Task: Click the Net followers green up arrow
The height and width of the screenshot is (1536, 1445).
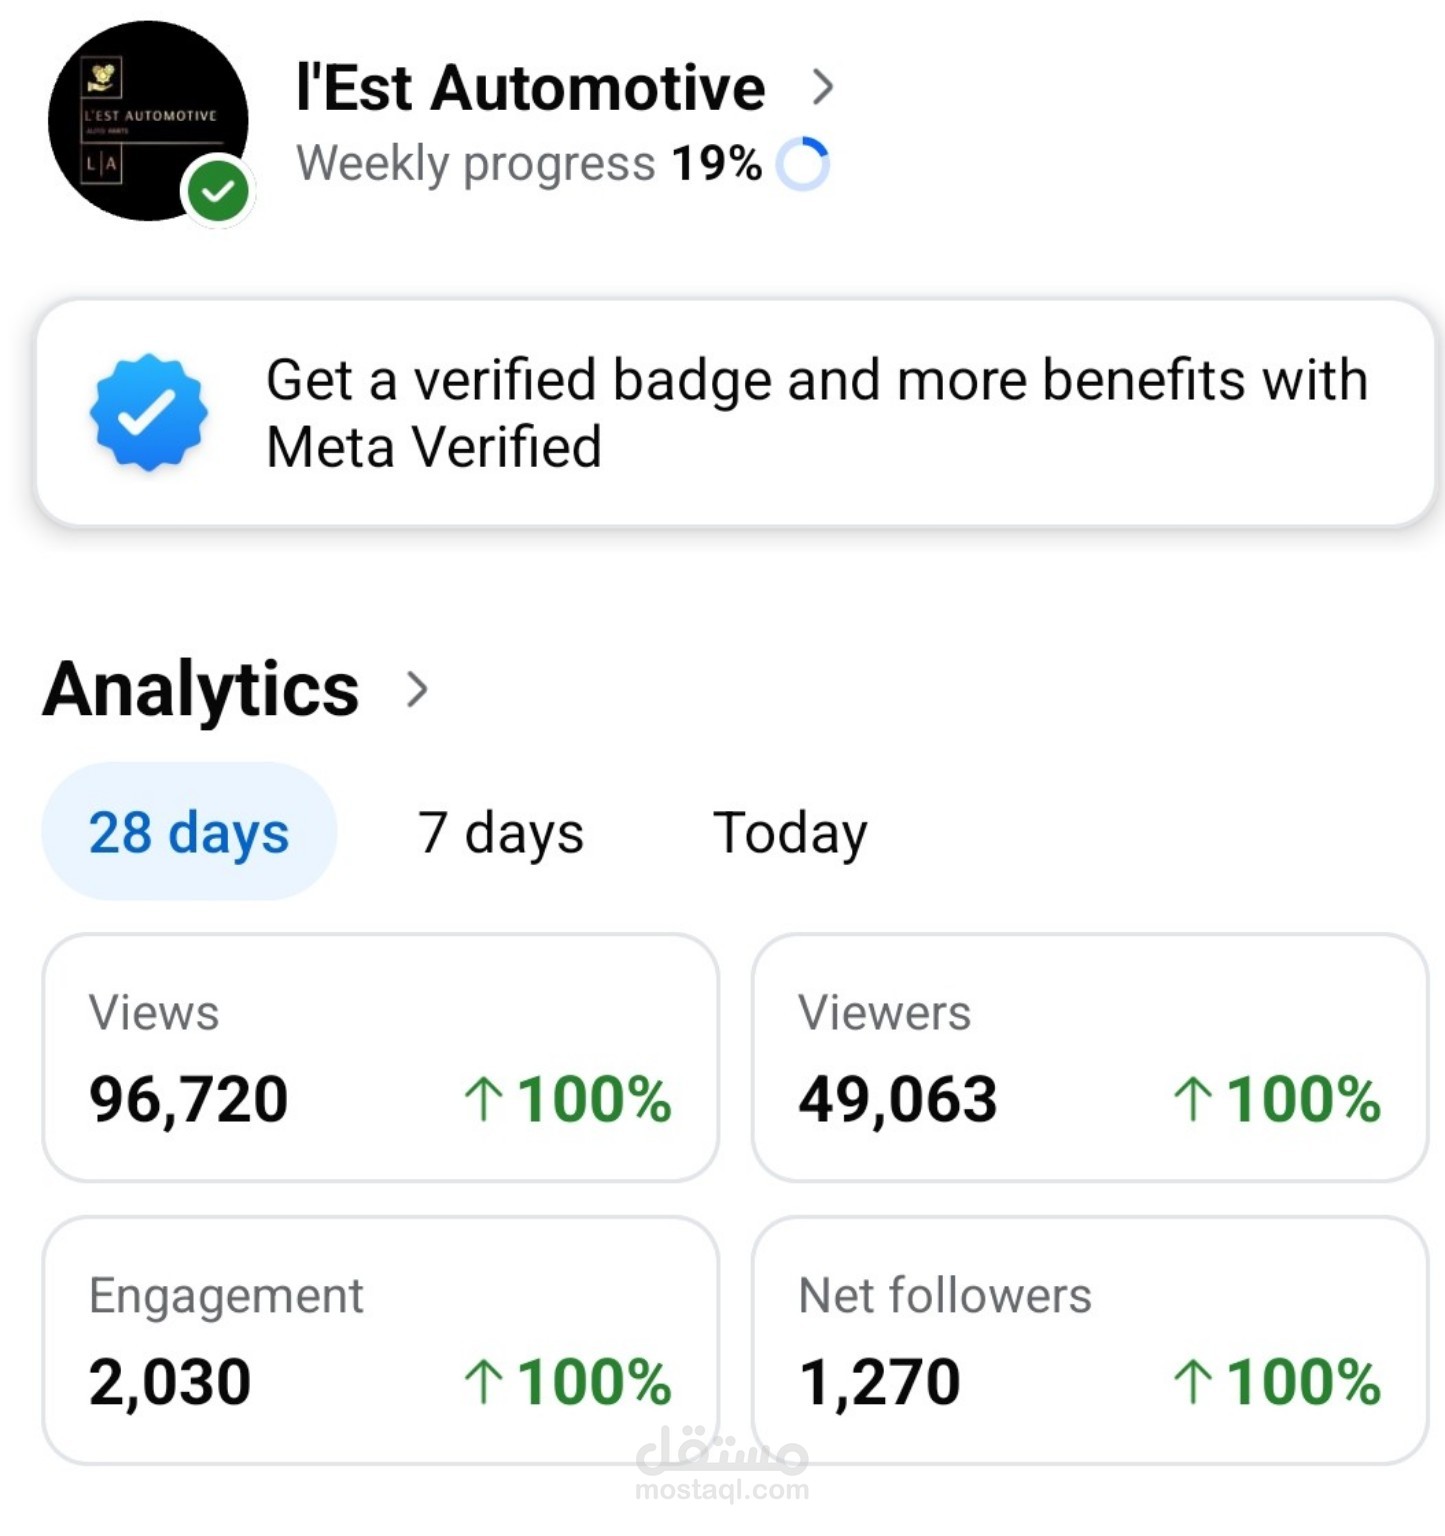Action: [1192, 1382]
